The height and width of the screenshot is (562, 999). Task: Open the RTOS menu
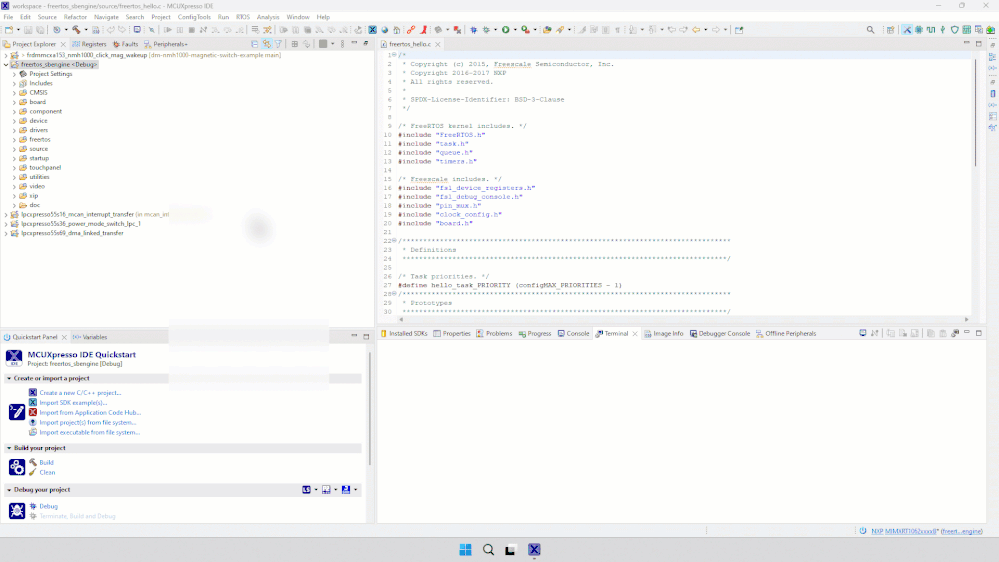[243, 17]
